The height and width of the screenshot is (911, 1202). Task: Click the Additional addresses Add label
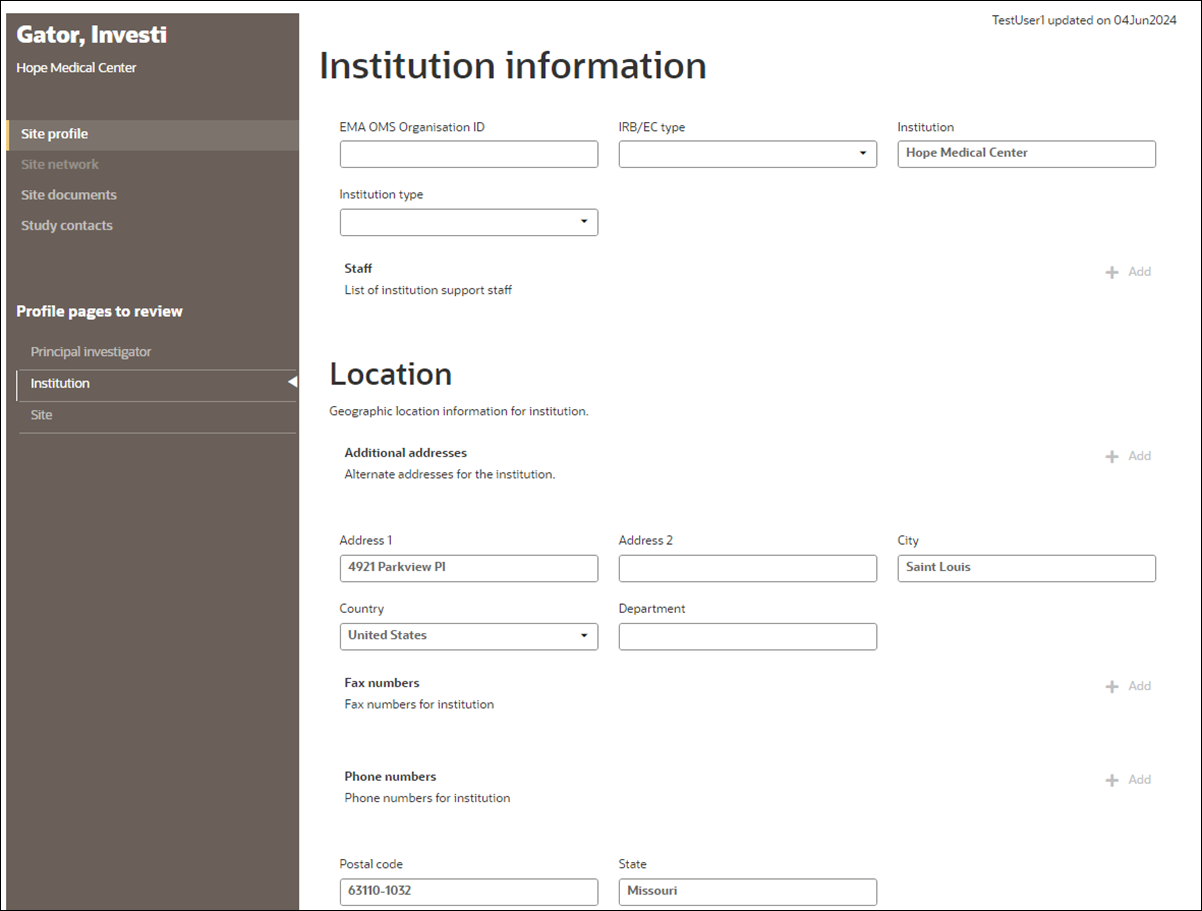(x=1140, y=456)
